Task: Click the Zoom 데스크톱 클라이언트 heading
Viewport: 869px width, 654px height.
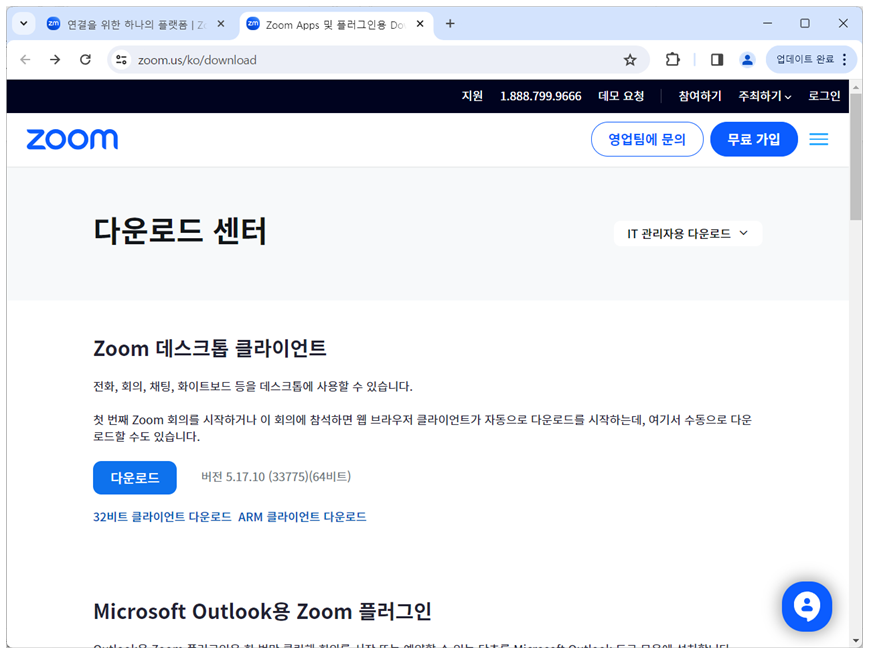Action: (210, 348)
